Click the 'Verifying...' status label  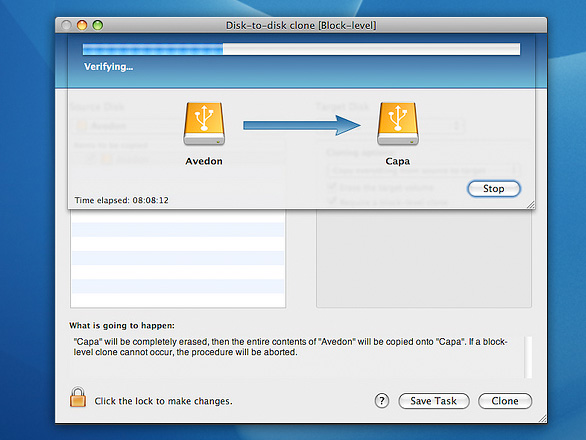click(108, 67)
